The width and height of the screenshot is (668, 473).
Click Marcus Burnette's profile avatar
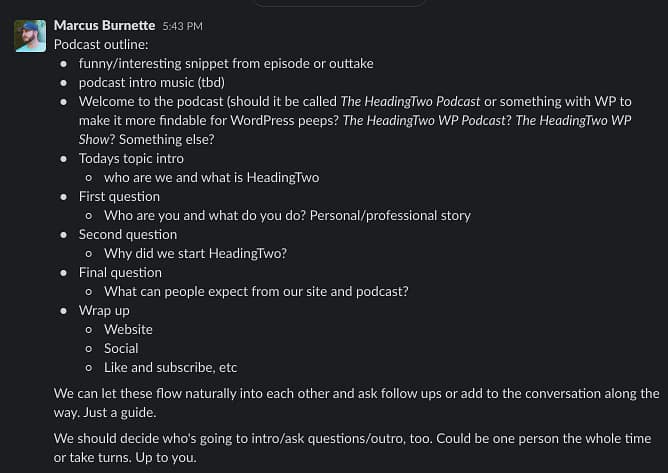tap(30, 36)
